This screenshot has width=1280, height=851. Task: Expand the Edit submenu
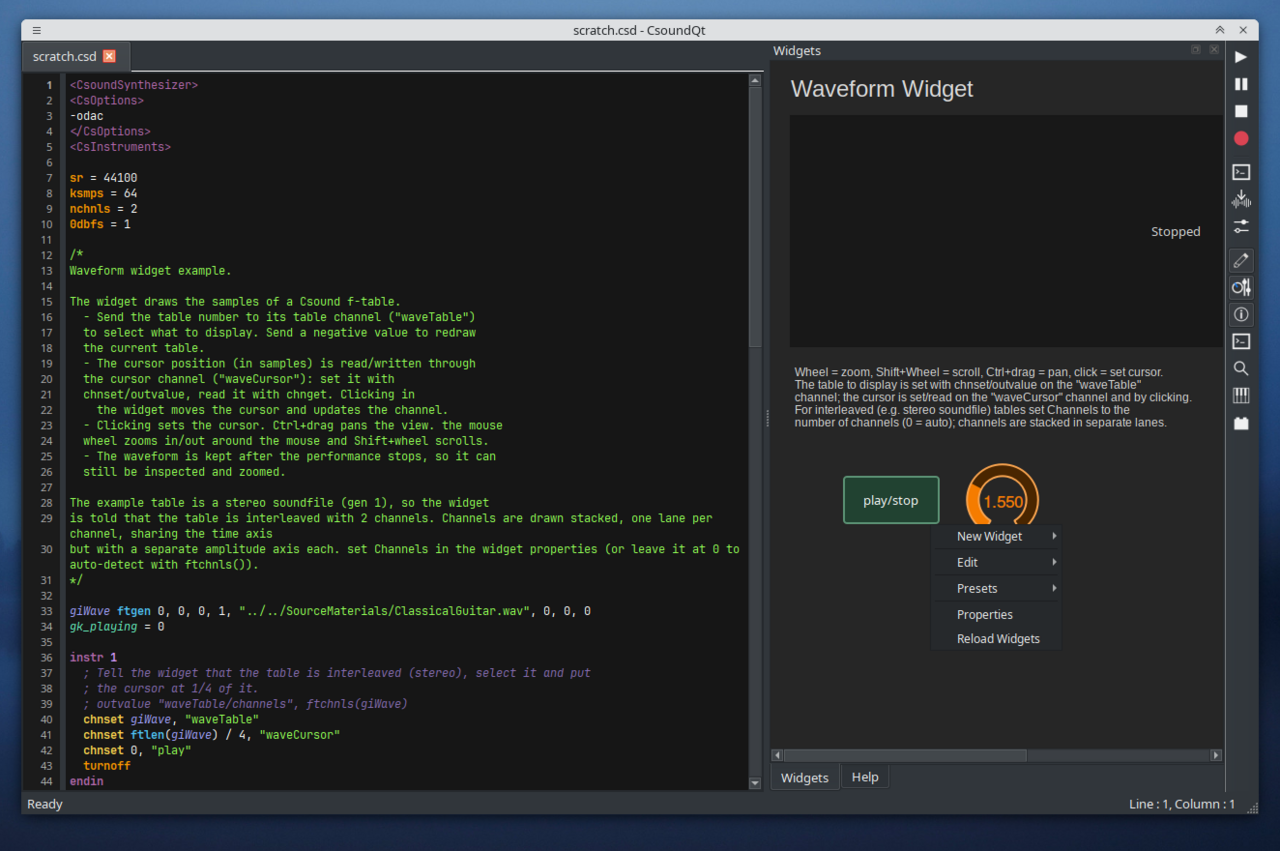point(995,562)
